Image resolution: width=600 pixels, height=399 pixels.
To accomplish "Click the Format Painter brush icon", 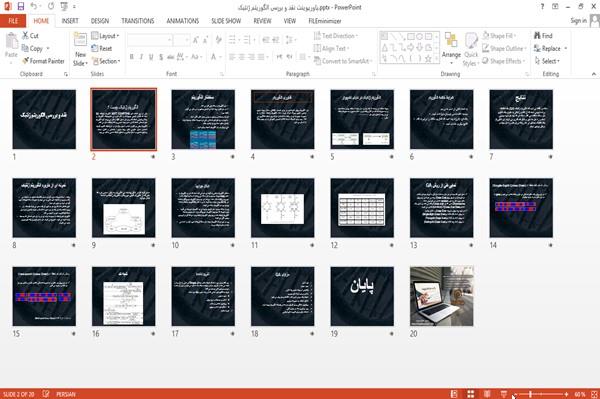I will click(x=25, y=61).
